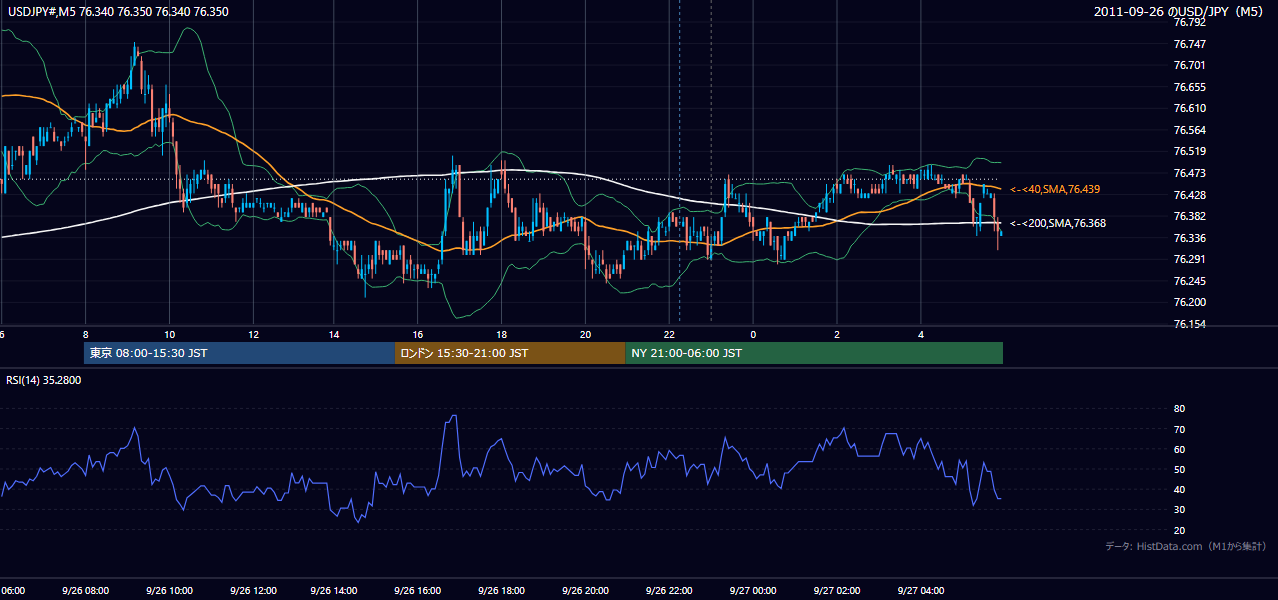Click price level 76.291 on the axis
Viewport: 1278px width, 600px height.
pyautogui.click(x=1190, y=259)
